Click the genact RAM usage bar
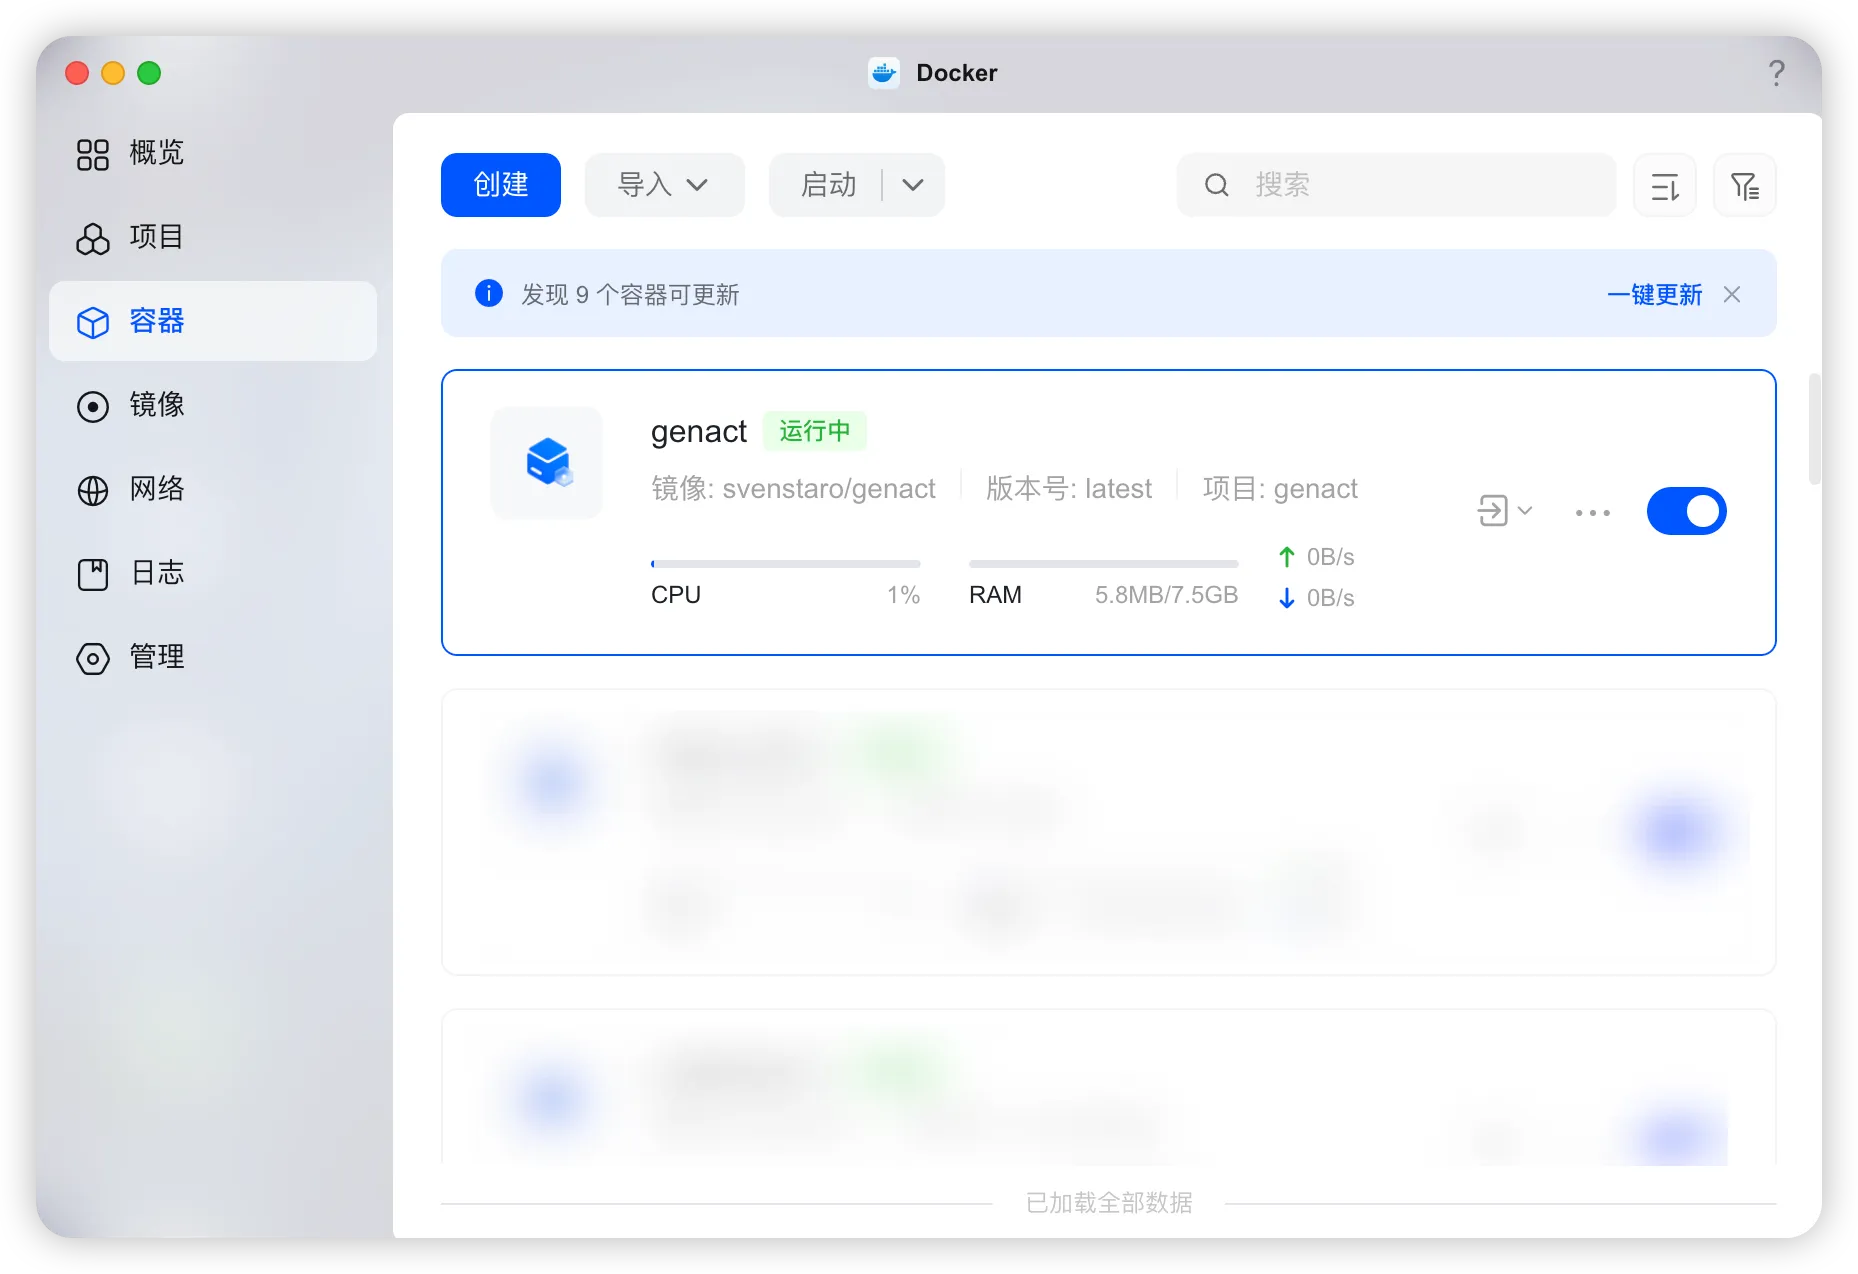The height and width of the screenshot is (1274, 1858). pos(1104,564)
